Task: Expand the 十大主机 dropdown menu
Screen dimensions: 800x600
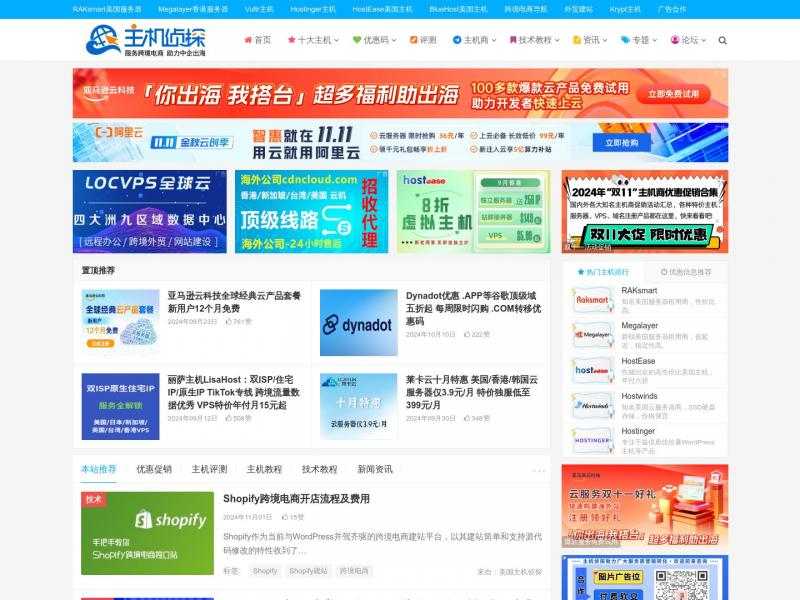Action: pos(313,40)
